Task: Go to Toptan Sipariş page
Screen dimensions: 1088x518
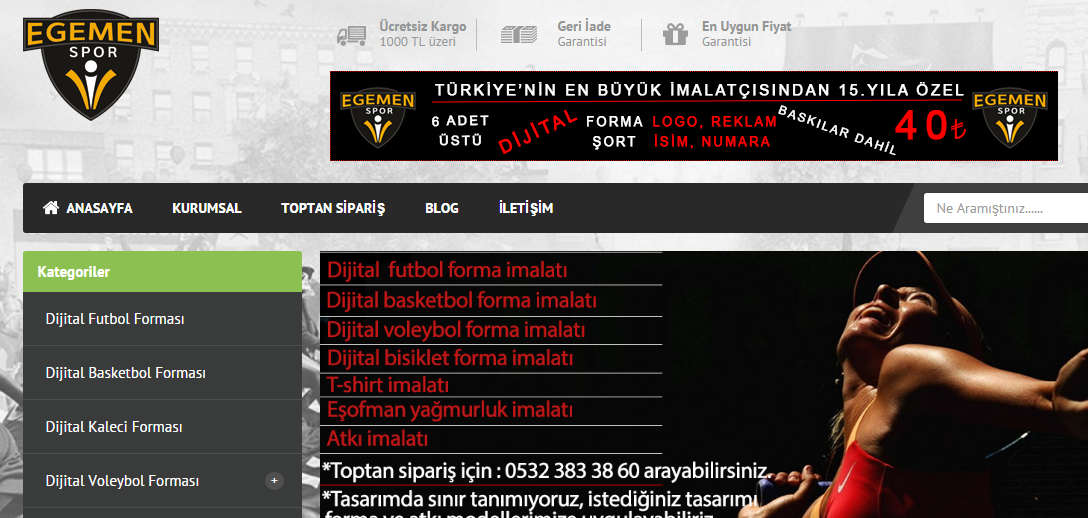Action: [x=333, y=208]
